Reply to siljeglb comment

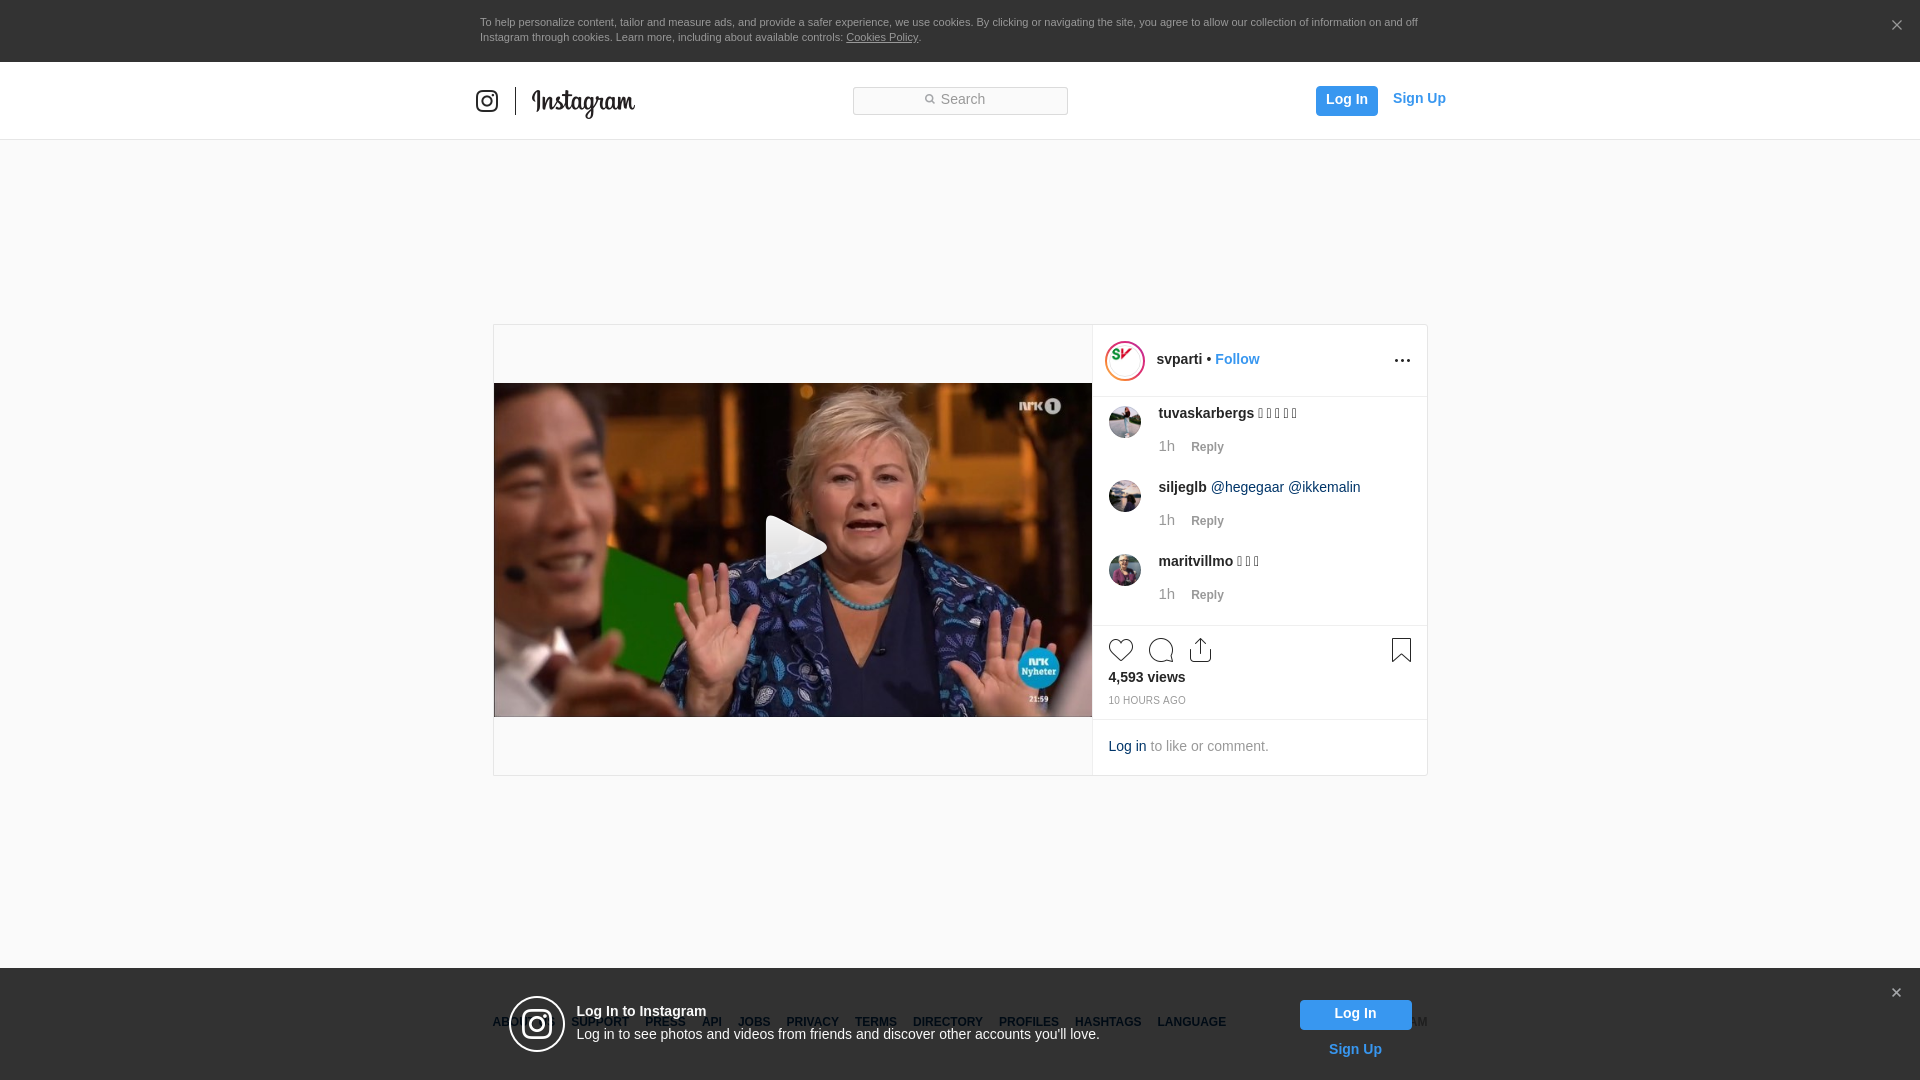pos(1207,521)
